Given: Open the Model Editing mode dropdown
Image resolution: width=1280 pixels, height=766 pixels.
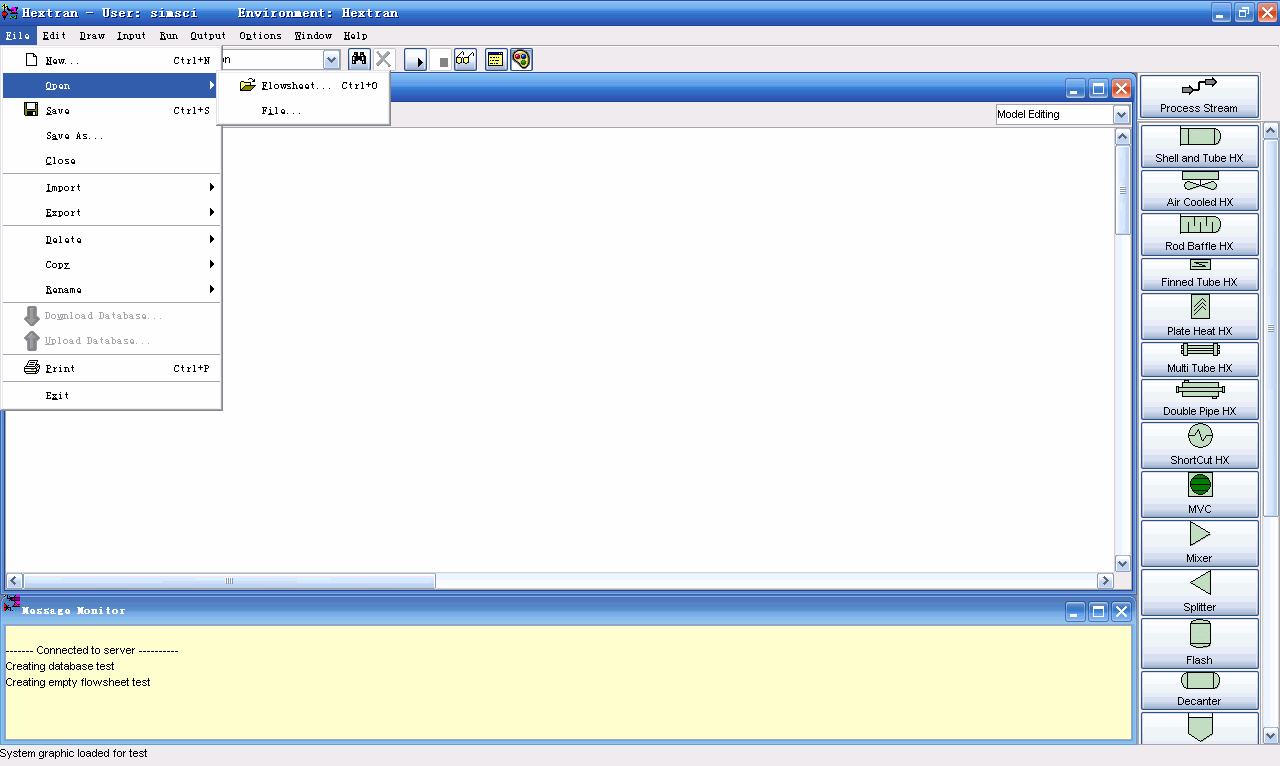Looking at the screenshot, I should 1121,114.
